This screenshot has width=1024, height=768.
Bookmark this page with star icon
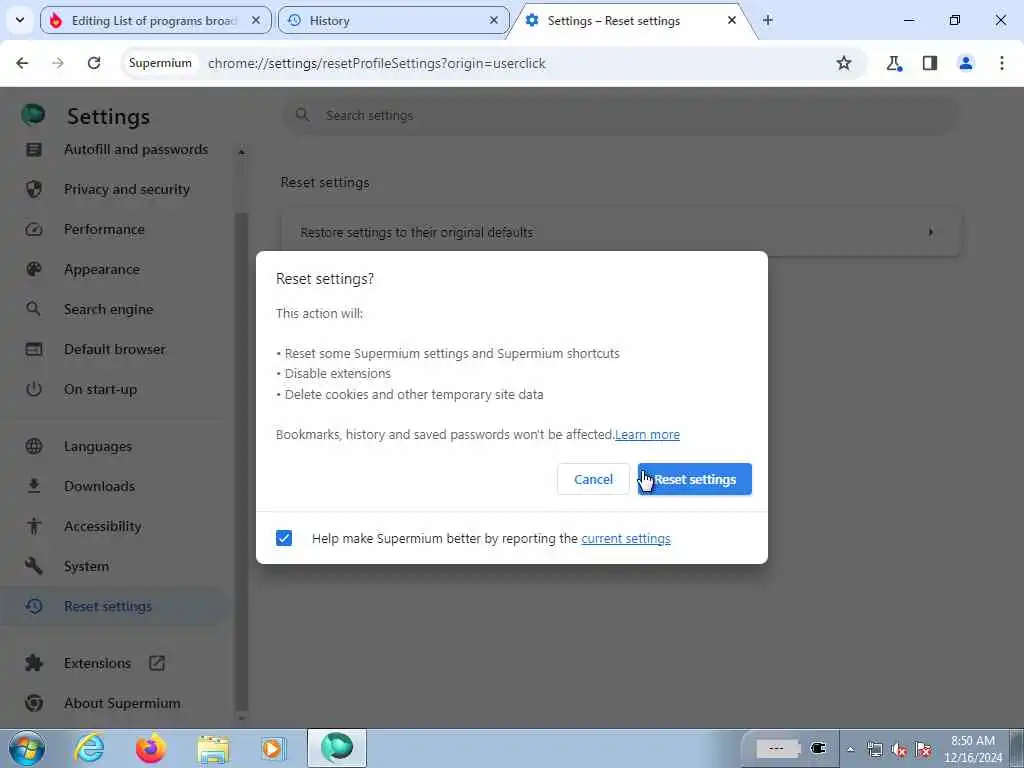point(844,63)
